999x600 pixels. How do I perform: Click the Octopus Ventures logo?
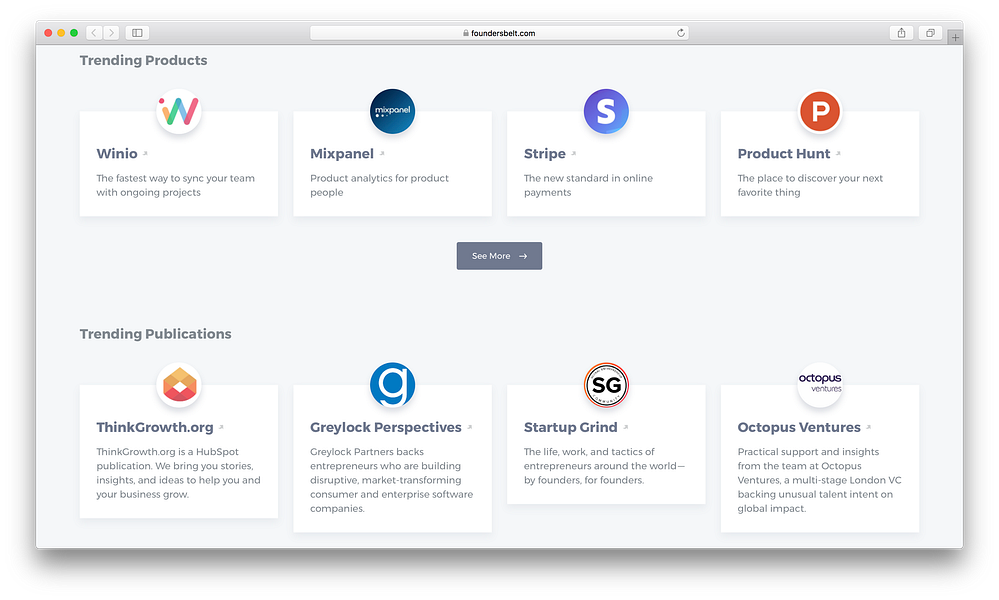(820, 385)
